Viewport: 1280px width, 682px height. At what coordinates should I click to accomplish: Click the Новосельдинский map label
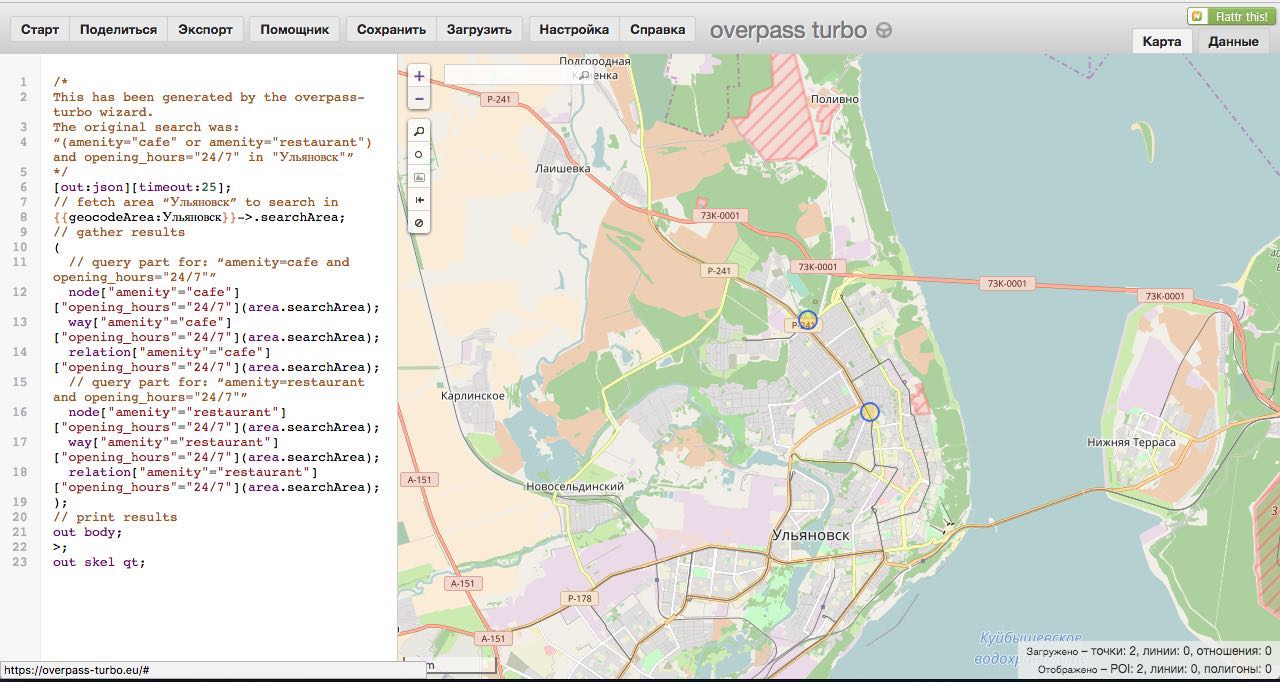(x=575, y=487)
